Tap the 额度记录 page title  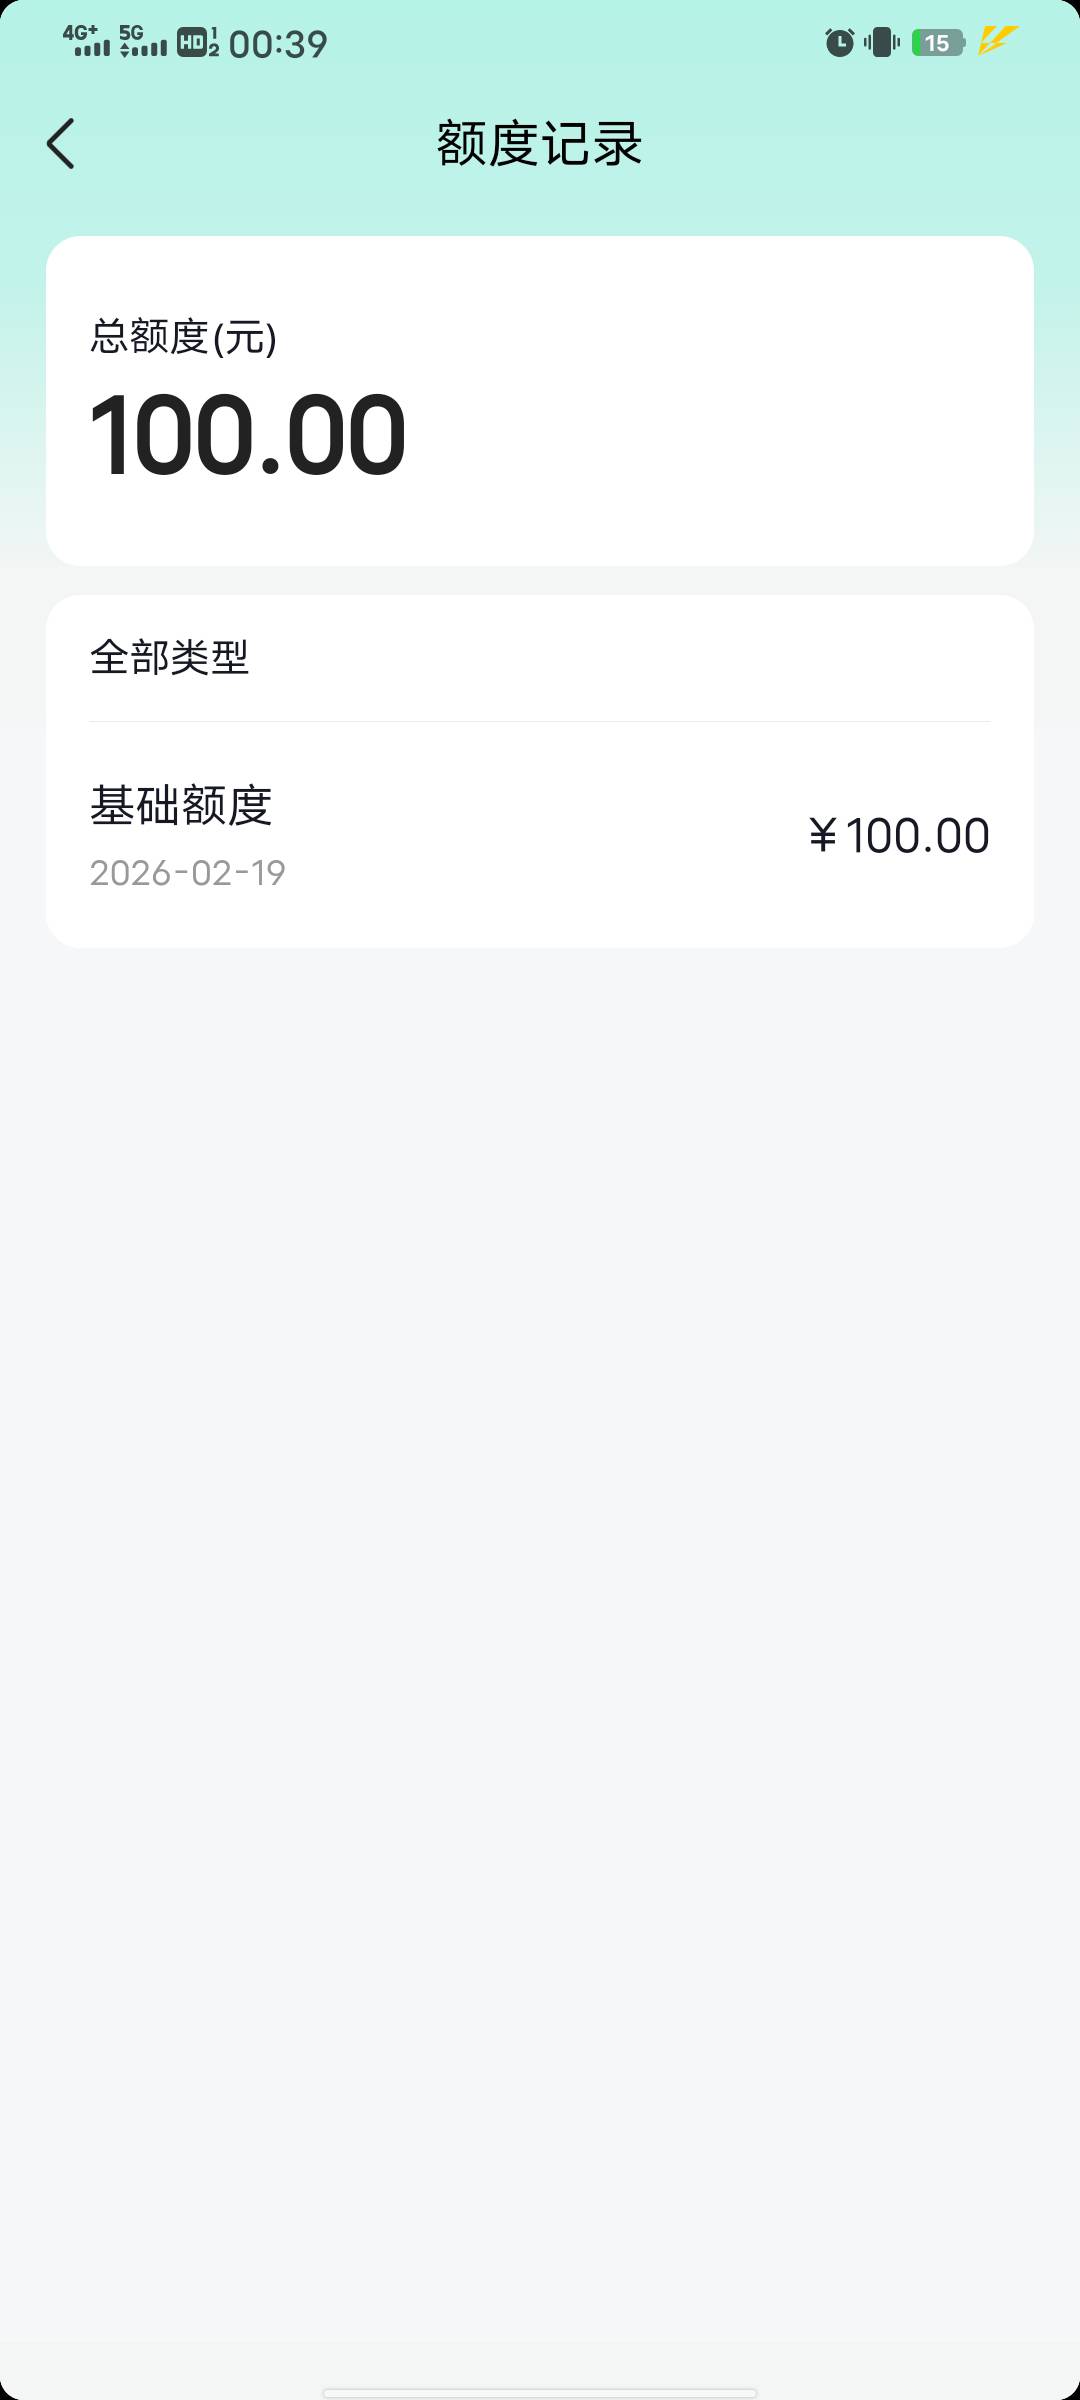pyautogui.click(x=540, y=144)
